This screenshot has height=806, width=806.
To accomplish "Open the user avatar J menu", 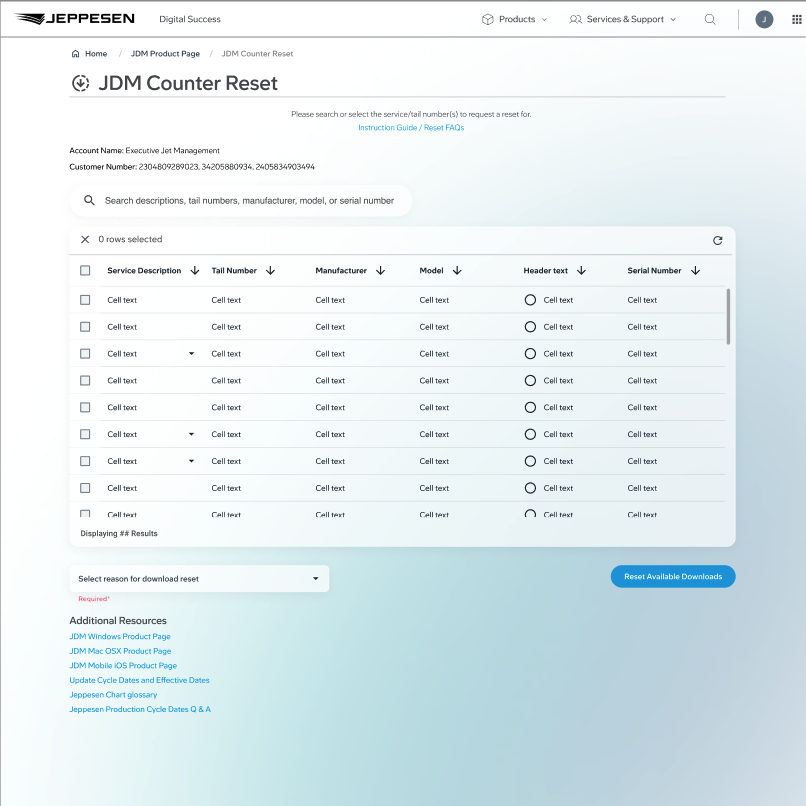I will (x=764, y=19).
